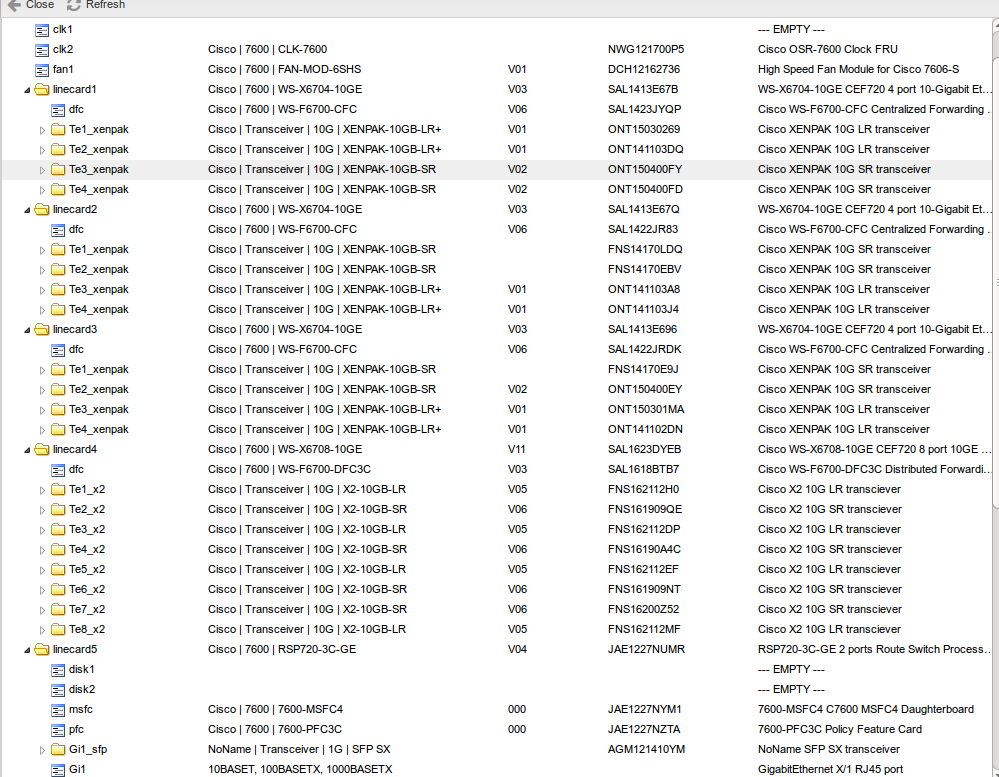The height and width of the screenshot is (777, 999).
Task: Click the linecard3 folder icon
Action: coord(42,329)
